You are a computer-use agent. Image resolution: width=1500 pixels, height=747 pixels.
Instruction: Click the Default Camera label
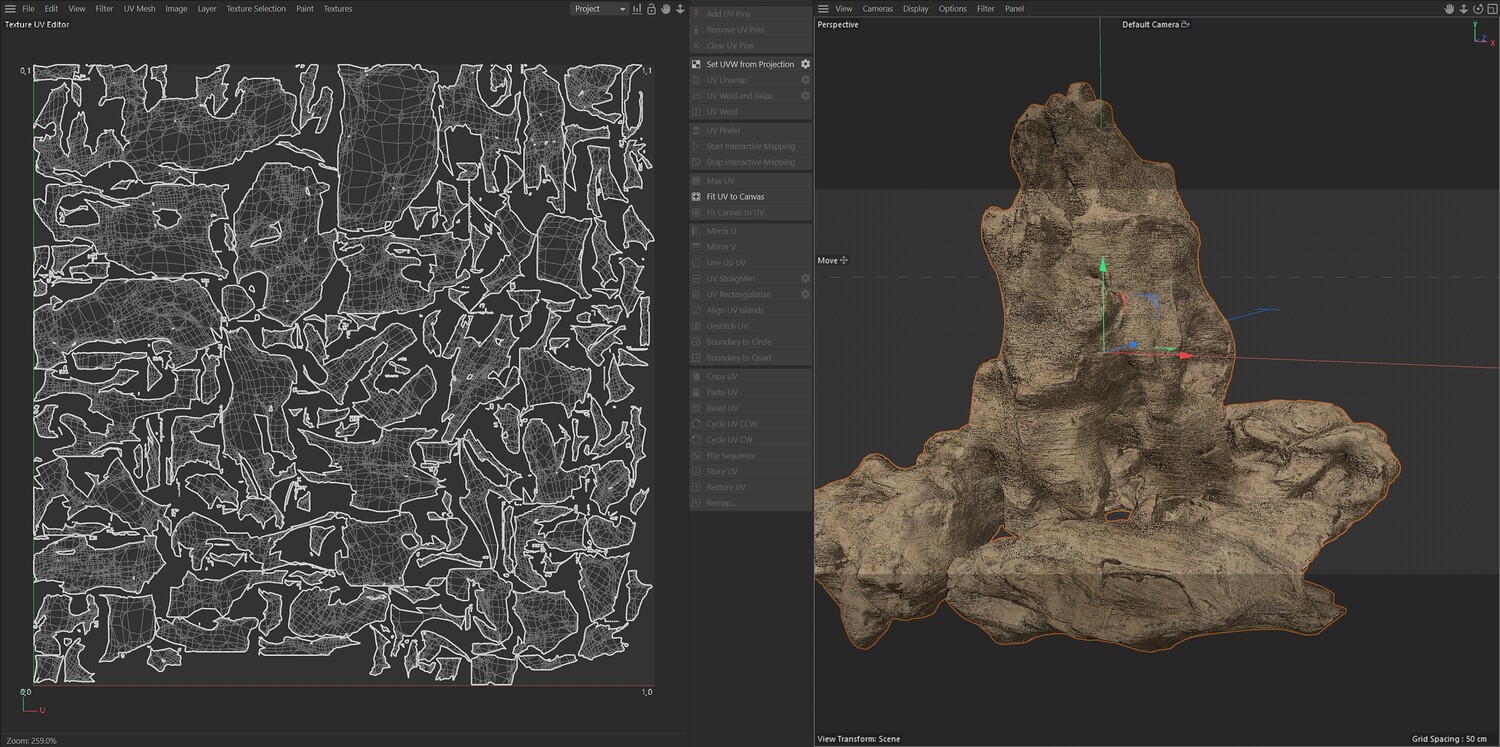[x=1150, y=25]
